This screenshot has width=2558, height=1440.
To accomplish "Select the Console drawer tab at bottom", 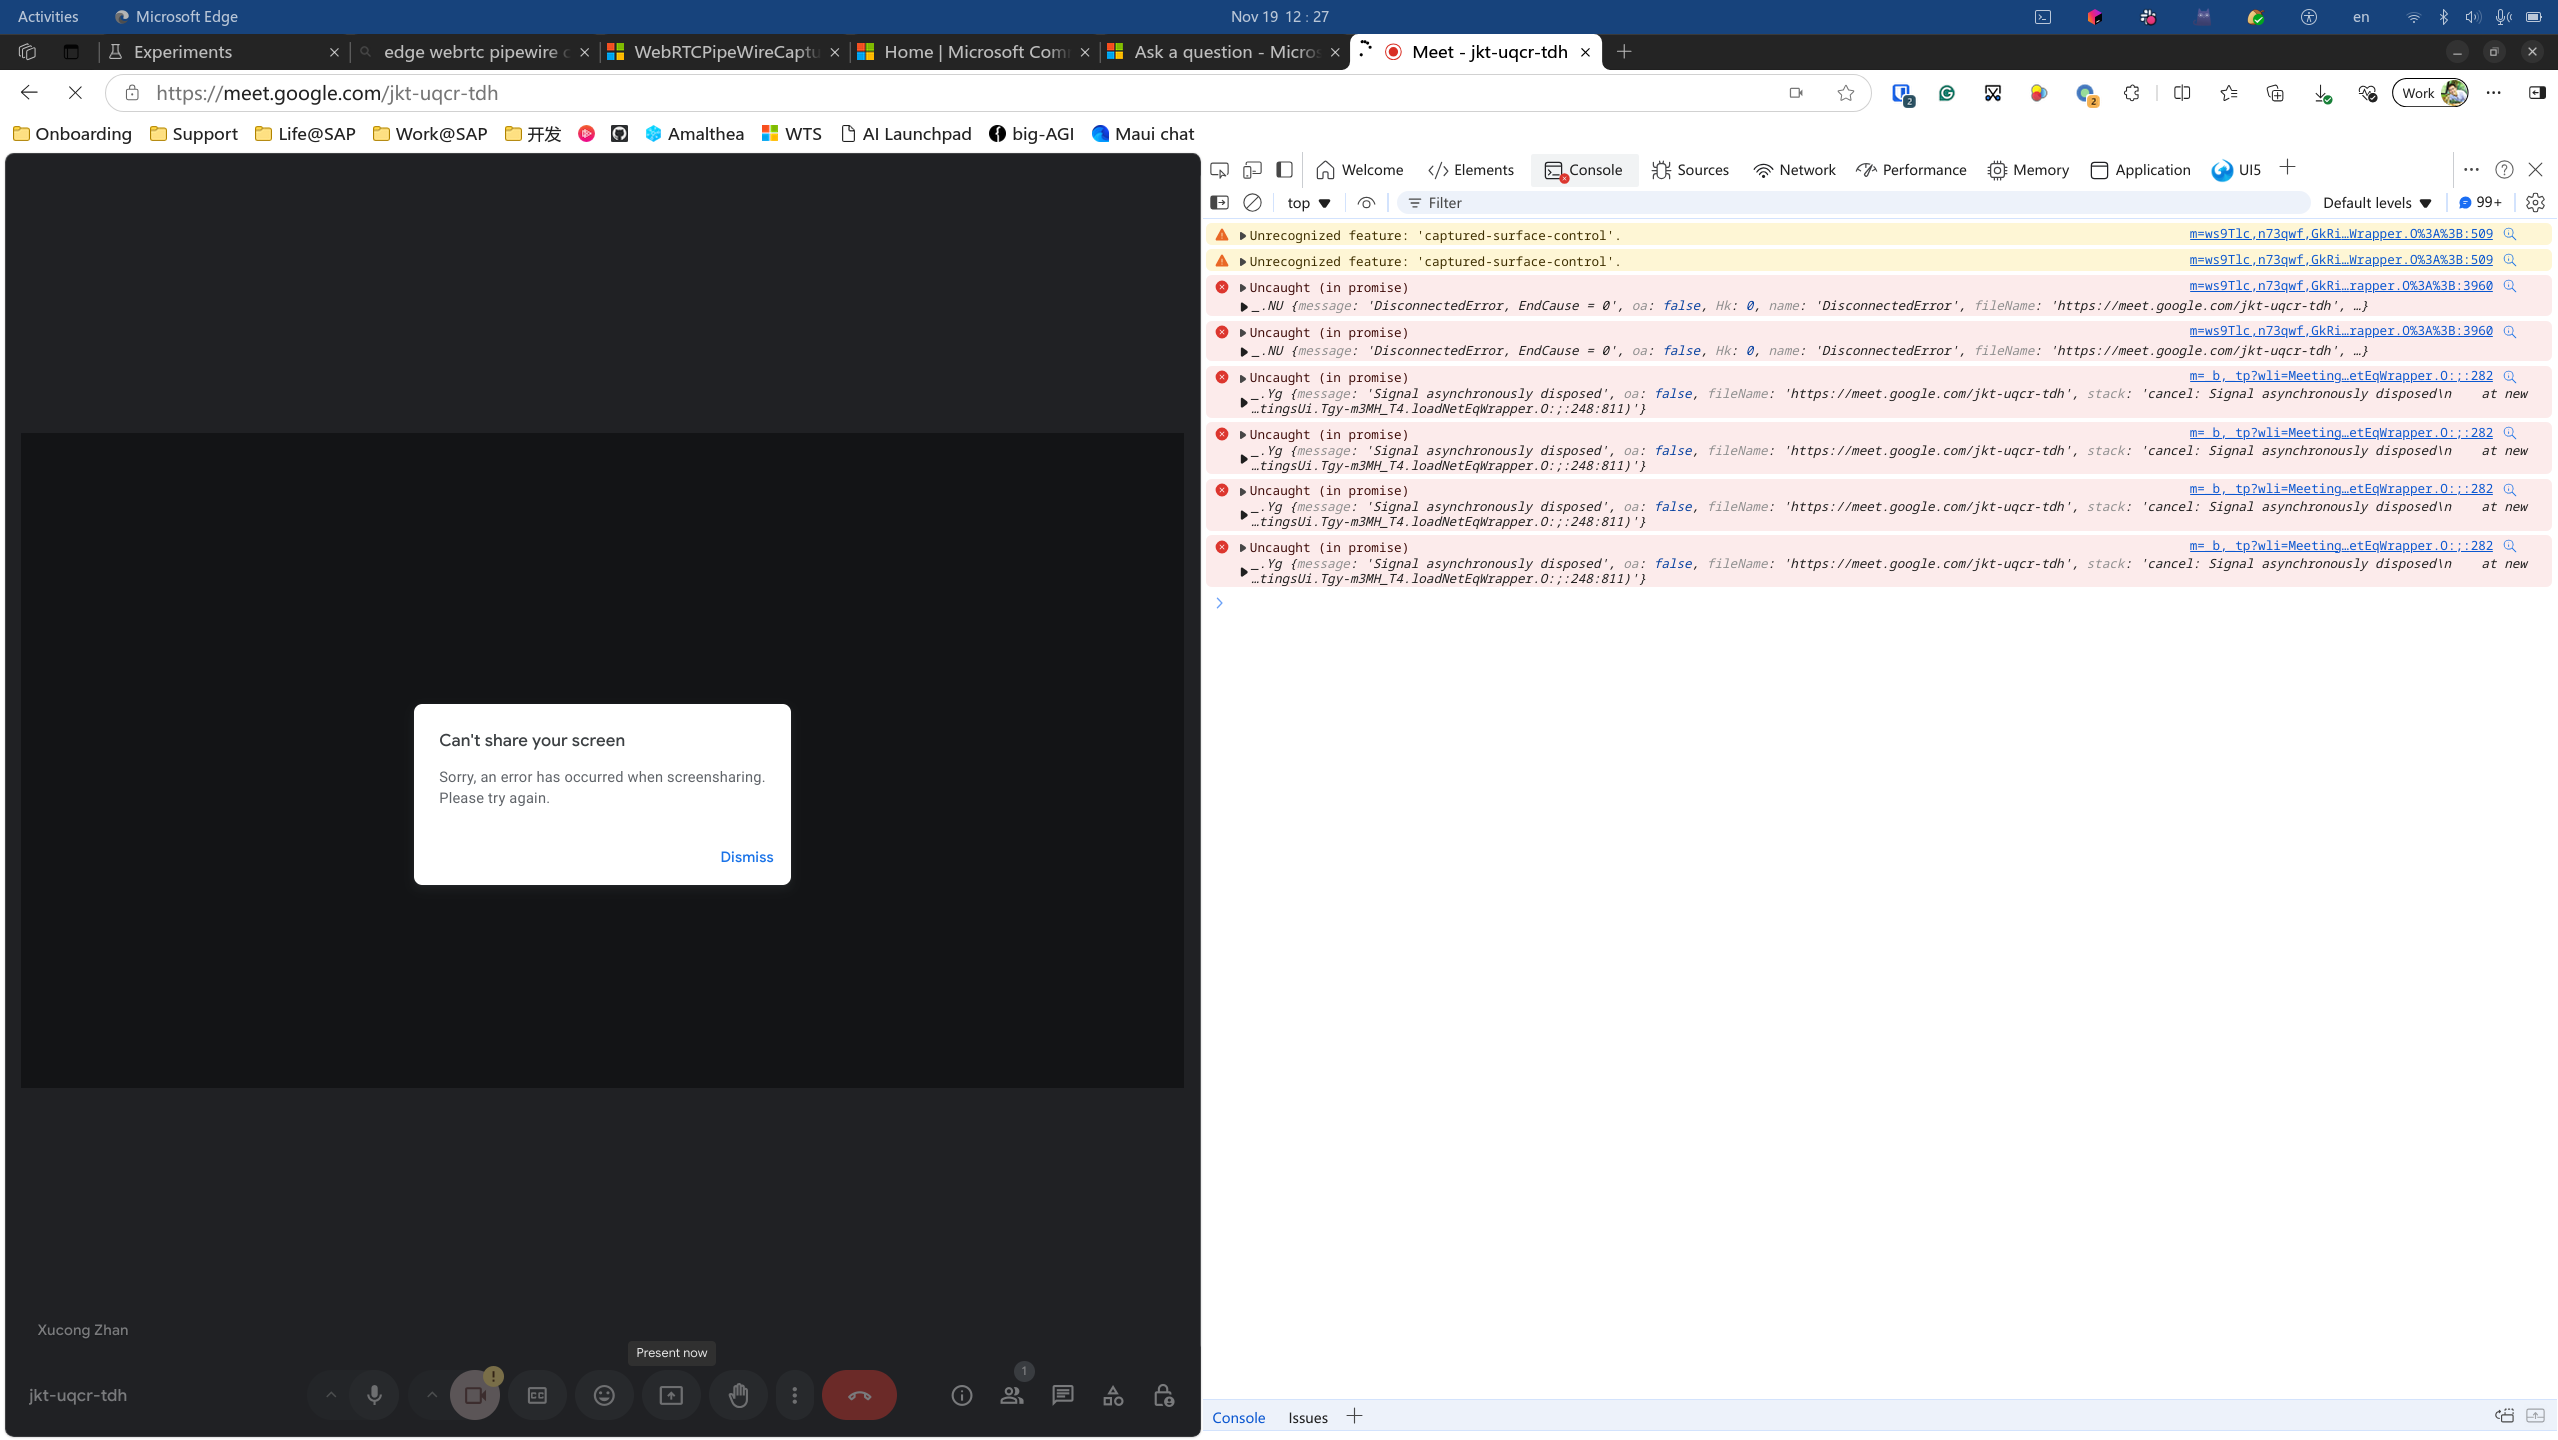I will click(x=1238, y=1417).
